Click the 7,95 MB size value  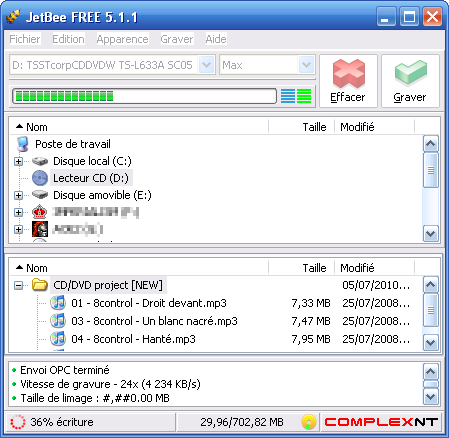pyautogui.click(x=311, y=339)
